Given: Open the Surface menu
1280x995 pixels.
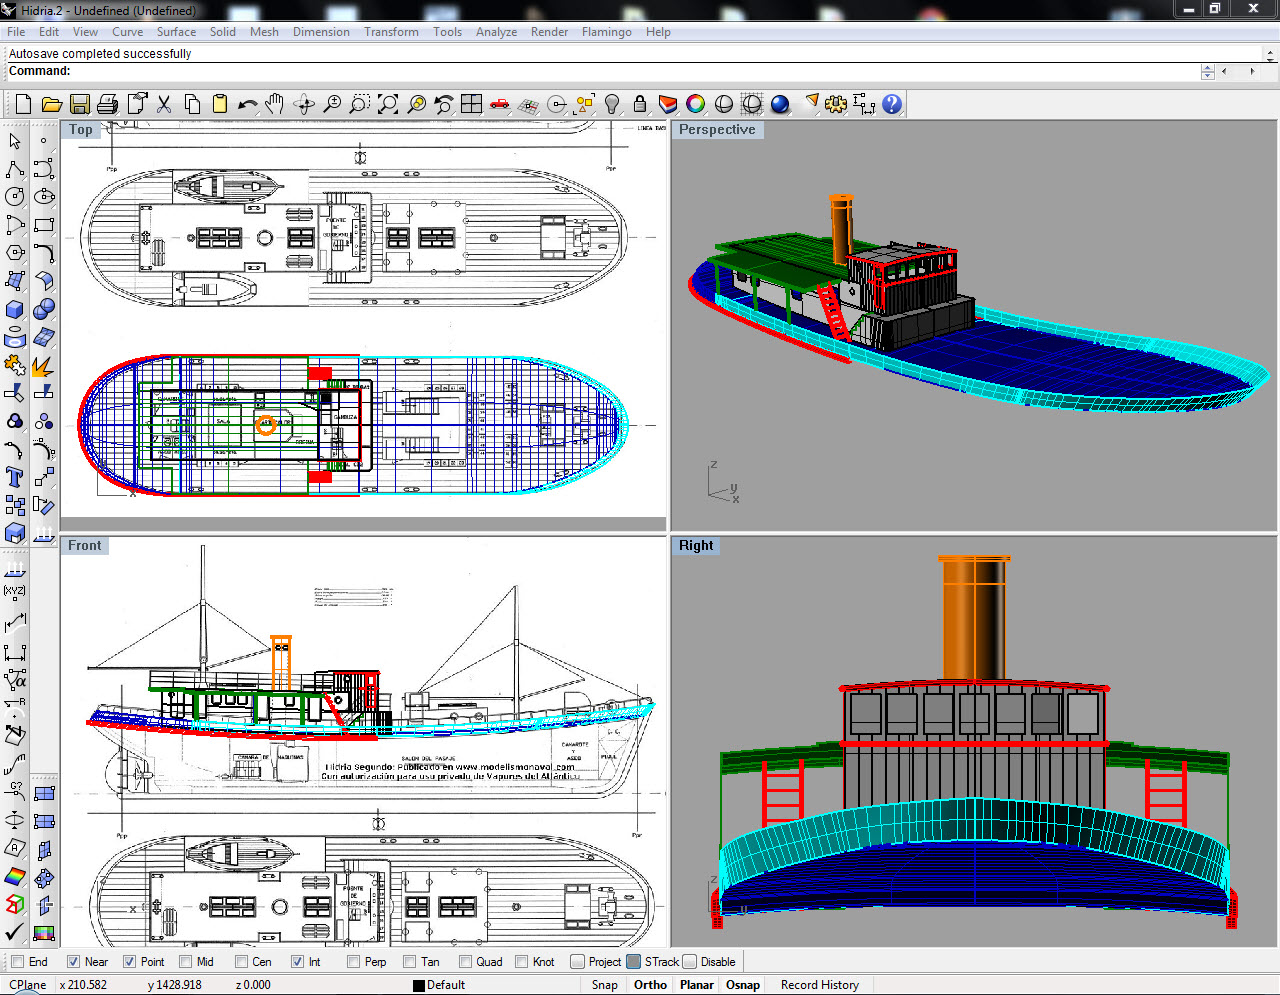Looking at the screenshot, I should (x=176, y=32).
